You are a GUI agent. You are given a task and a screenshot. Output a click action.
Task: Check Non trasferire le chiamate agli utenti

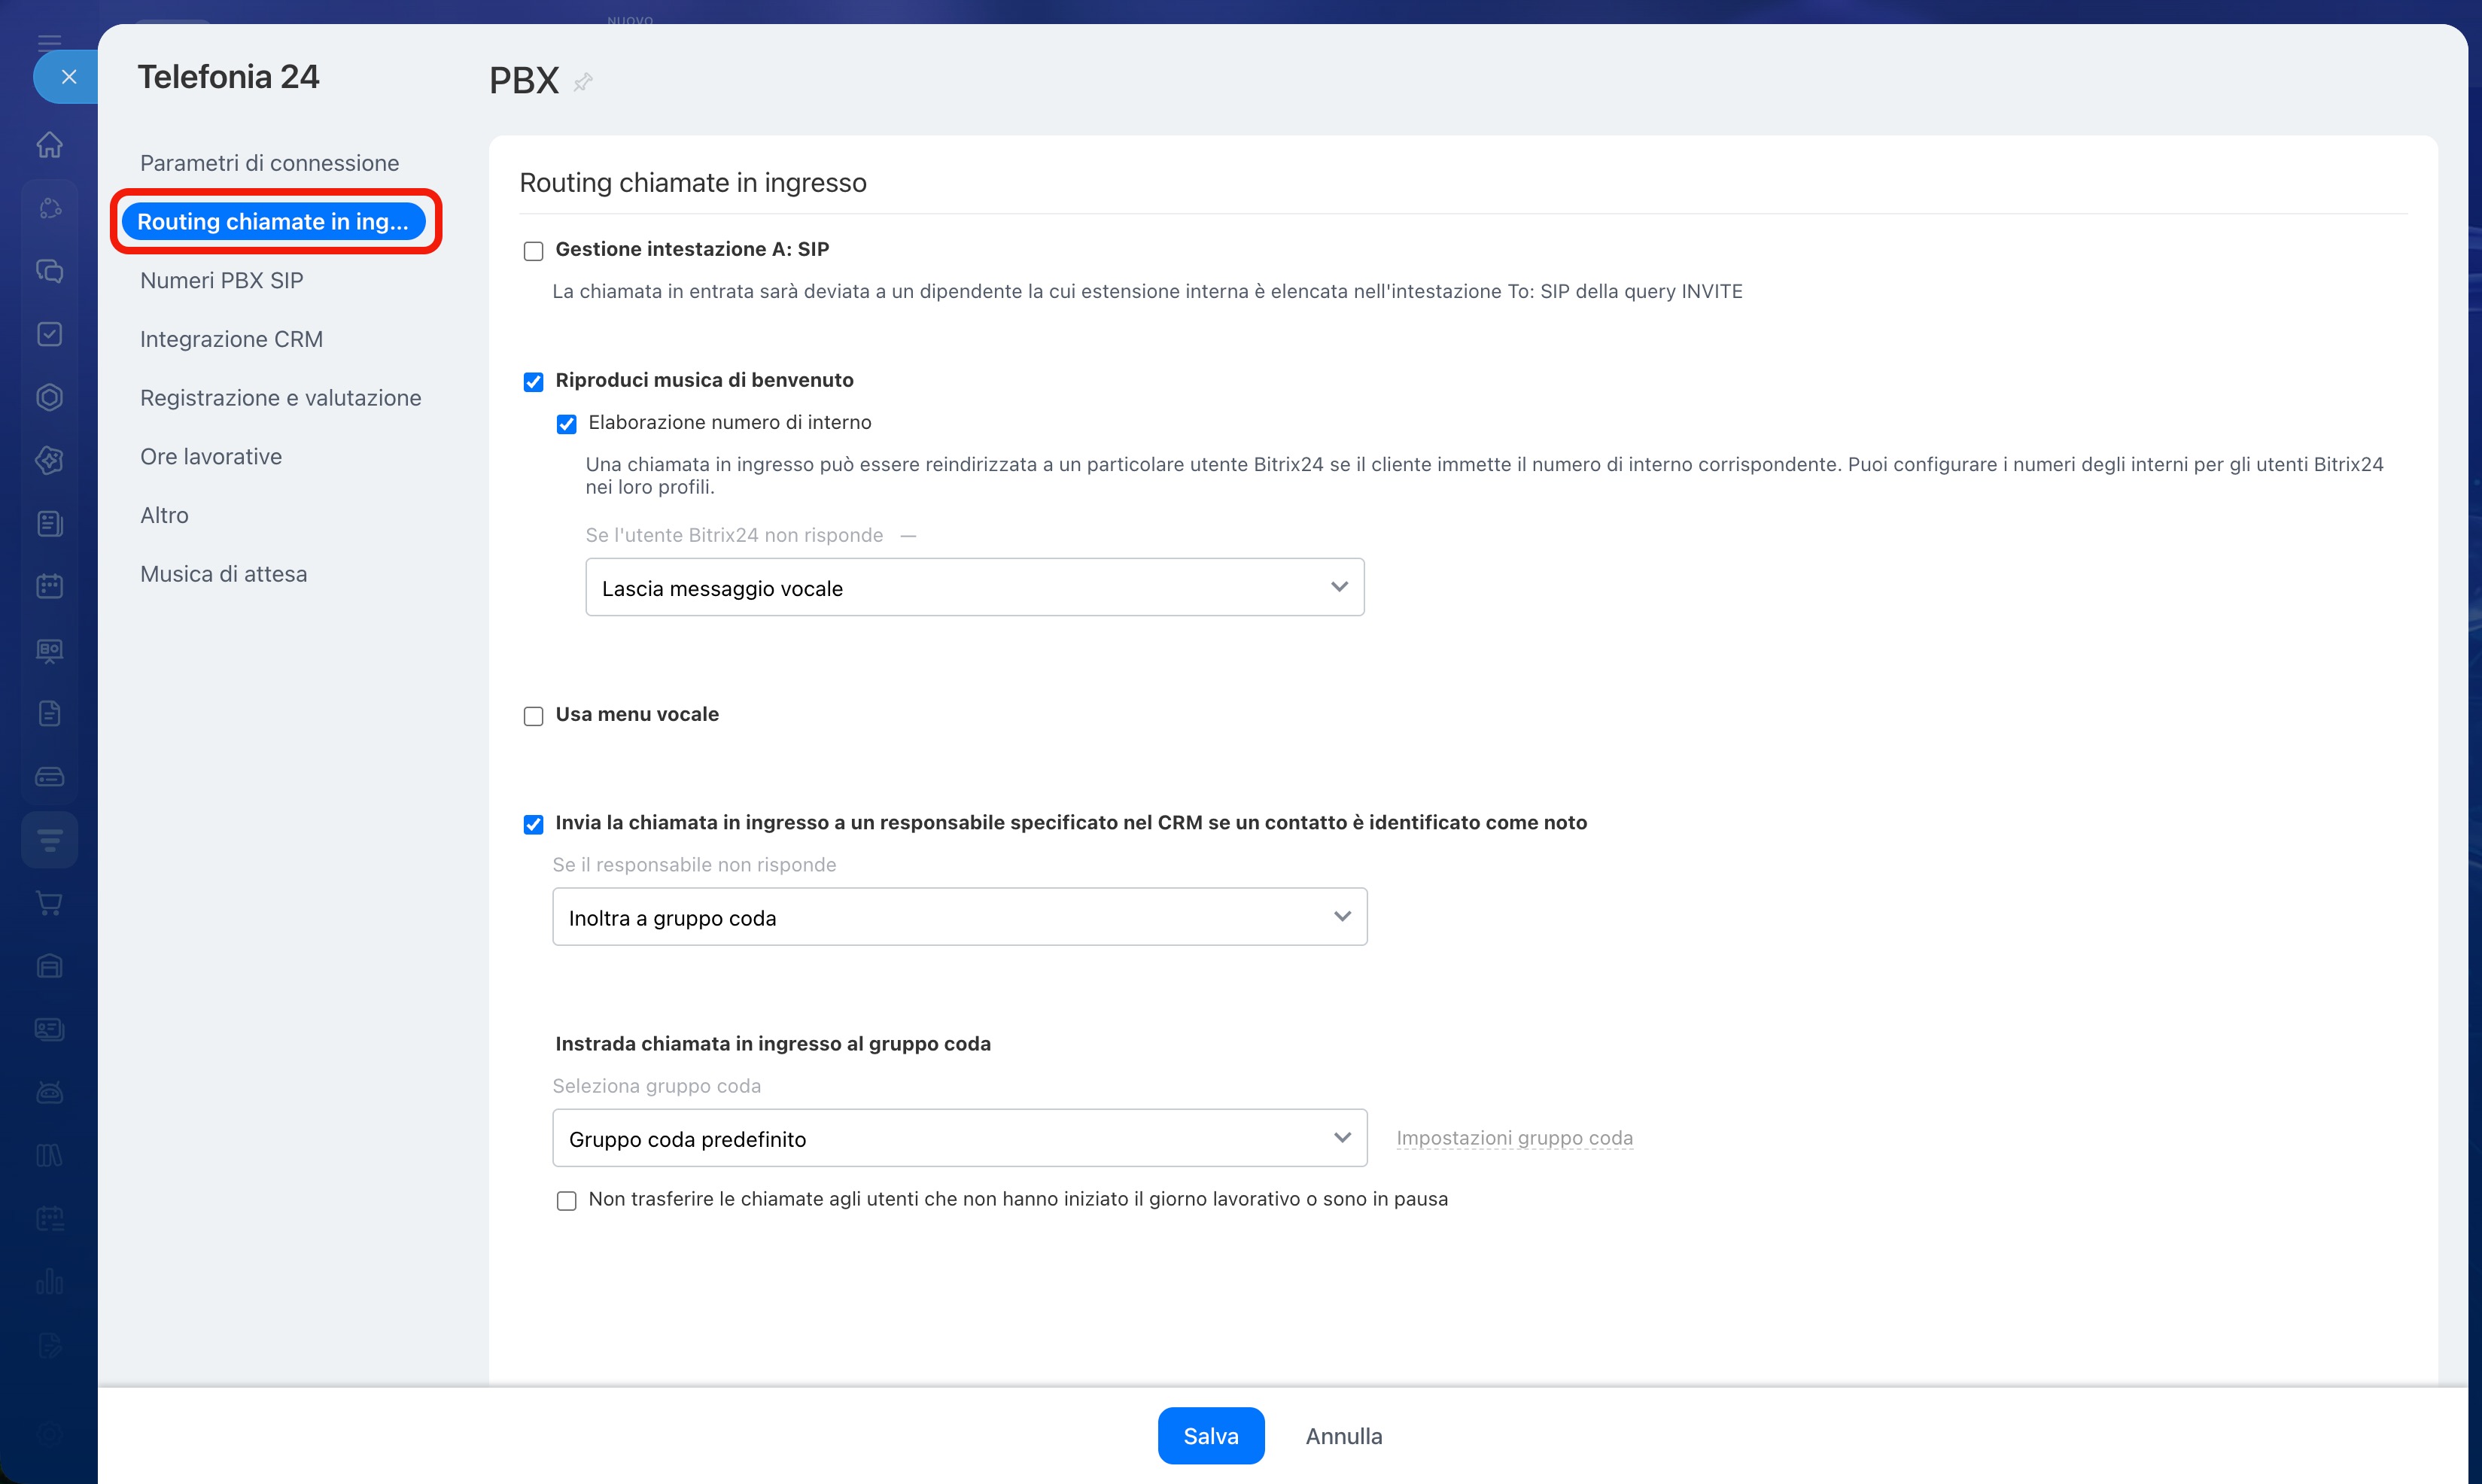566,1200
